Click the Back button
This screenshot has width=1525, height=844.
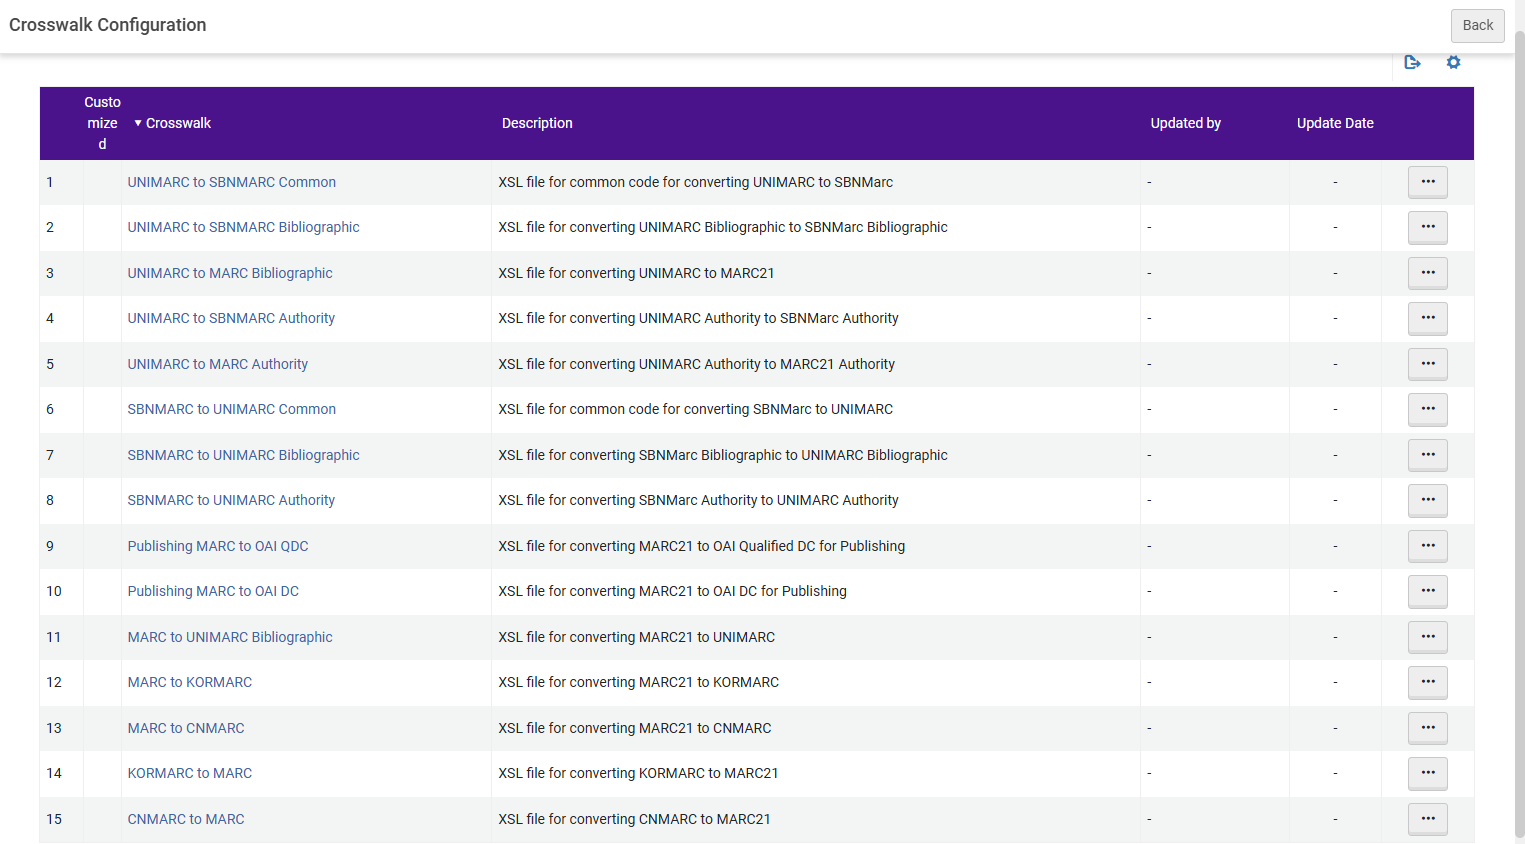1477,26
